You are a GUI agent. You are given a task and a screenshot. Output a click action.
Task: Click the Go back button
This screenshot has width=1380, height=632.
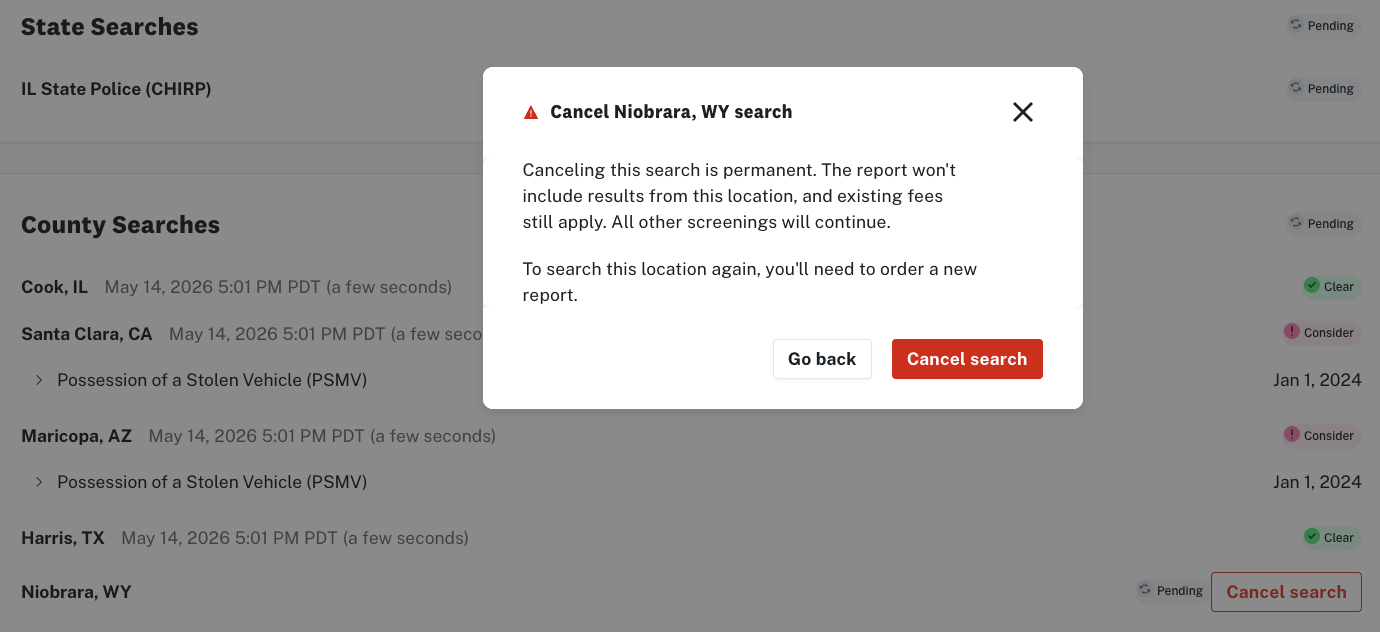pos(822,359)
